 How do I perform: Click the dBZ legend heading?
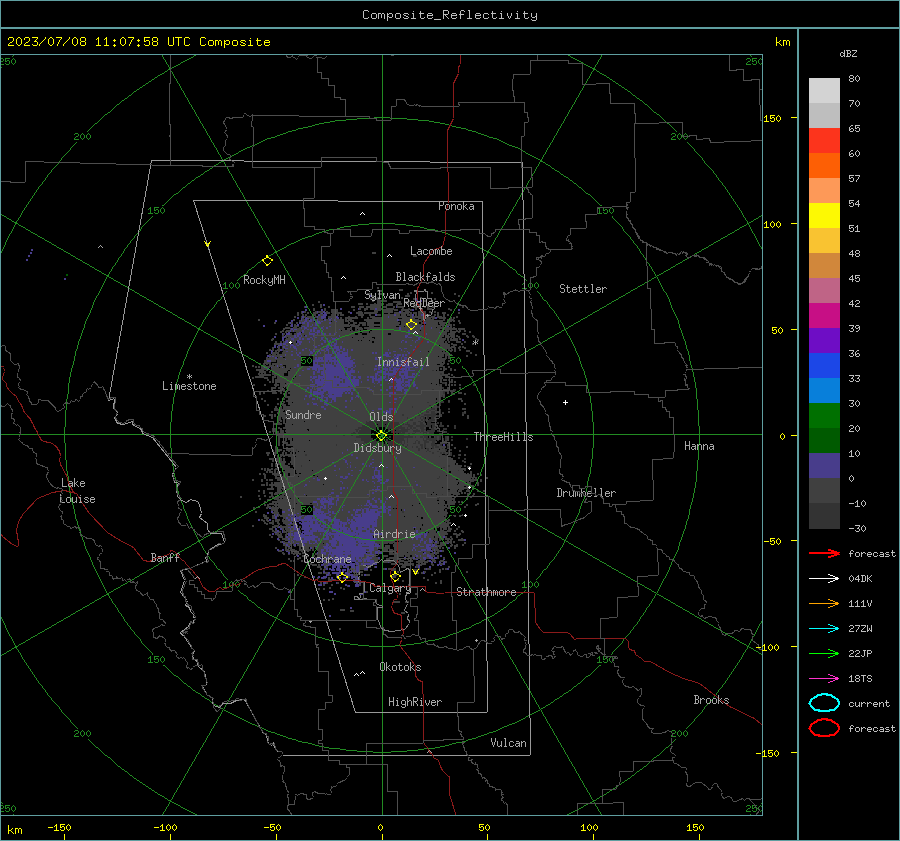pyautogui.click(x=848, y=53)
